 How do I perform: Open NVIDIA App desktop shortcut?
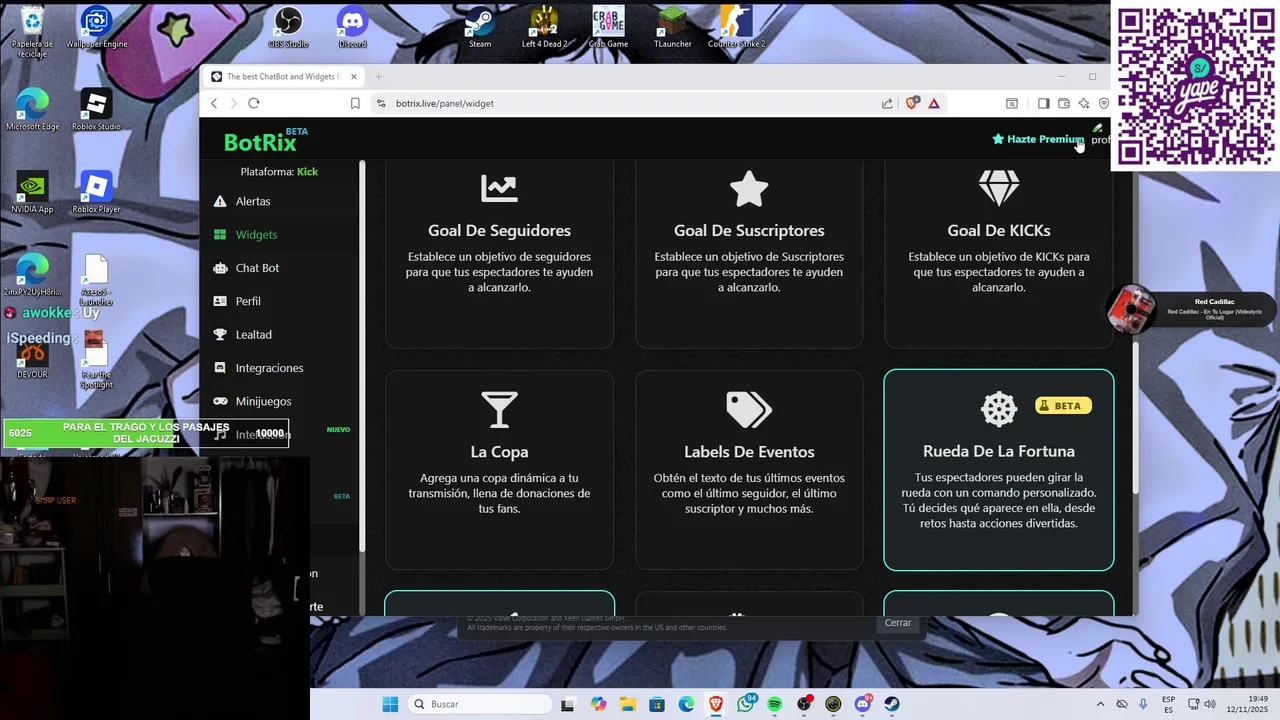click(x=32, y=192)
